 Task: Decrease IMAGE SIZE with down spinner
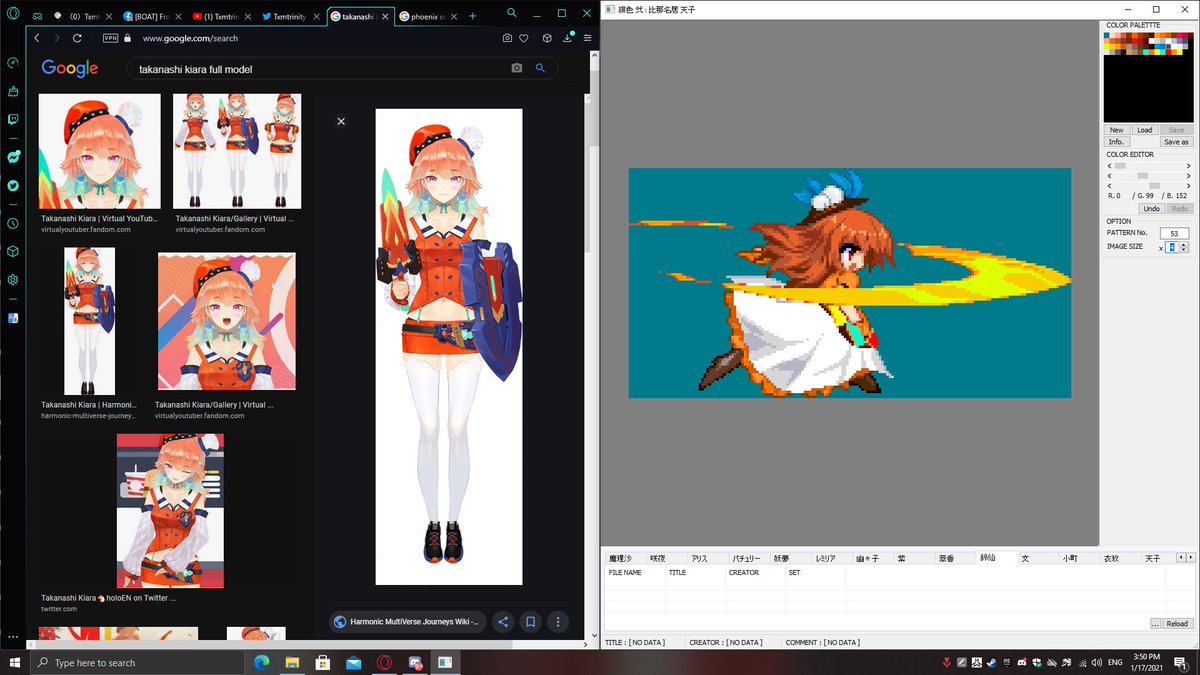[1184, 250]
